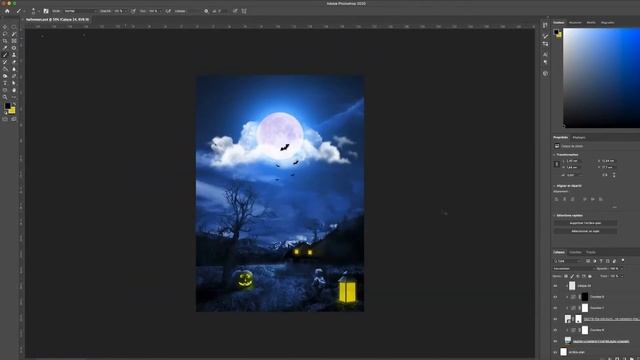
Task: Pick a color in the blue color field
Action: click(x=602, y=78)
